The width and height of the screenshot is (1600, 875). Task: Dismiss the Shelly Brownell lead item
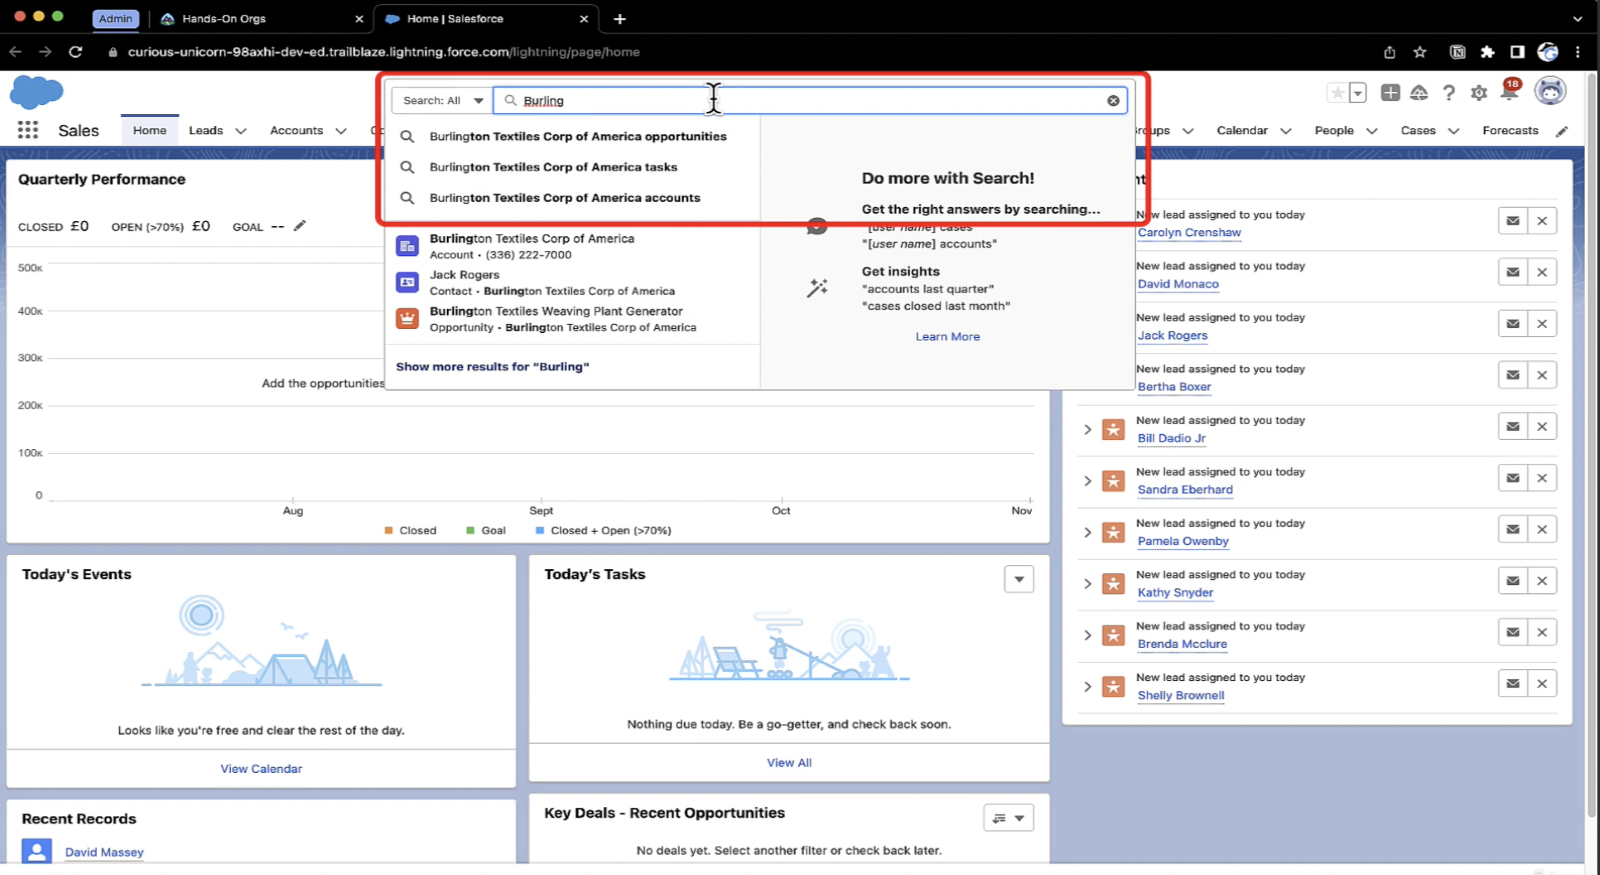(x=1542, y=684)
